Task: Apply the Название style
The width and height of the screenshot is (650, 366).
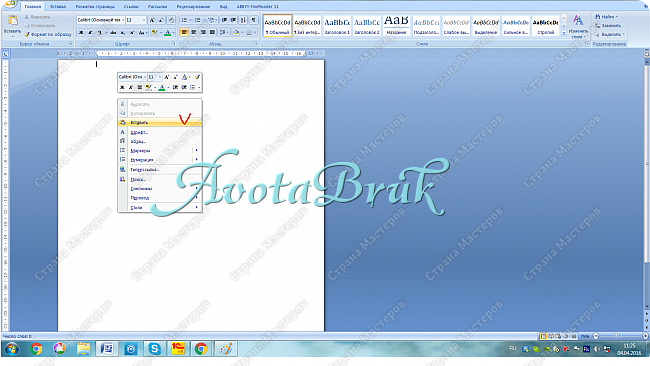Action: (x=396, y=26)
